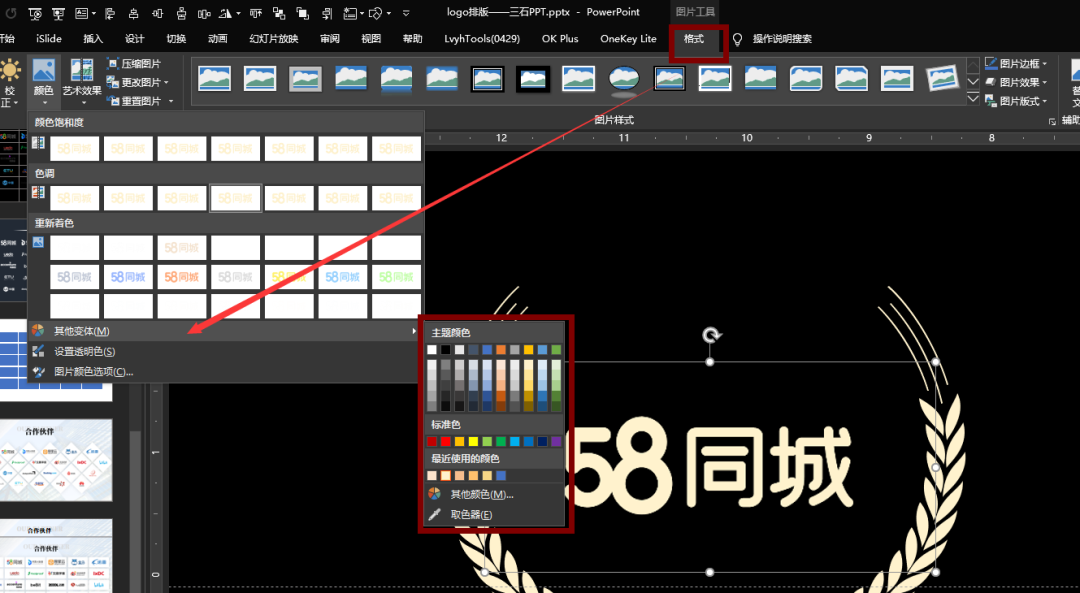Switch to the 视图 tab
This screenshot has width=1080, height=593.
pos(371,39)
